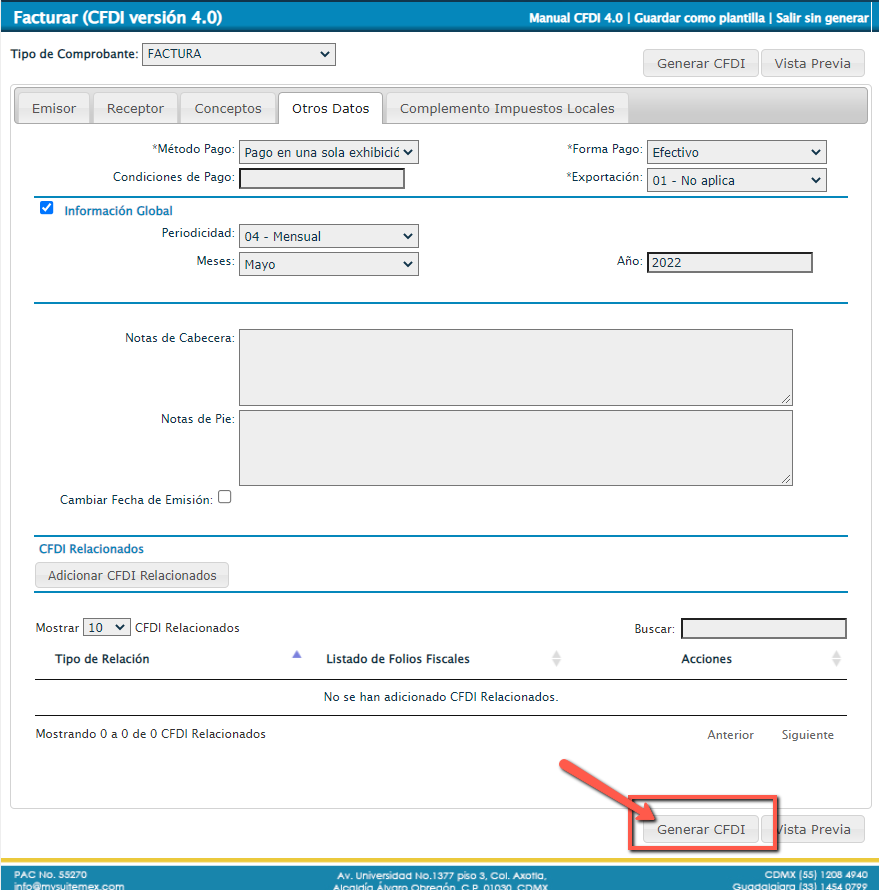Sort by Tipo de Relación column arrow

pos(296,656)
